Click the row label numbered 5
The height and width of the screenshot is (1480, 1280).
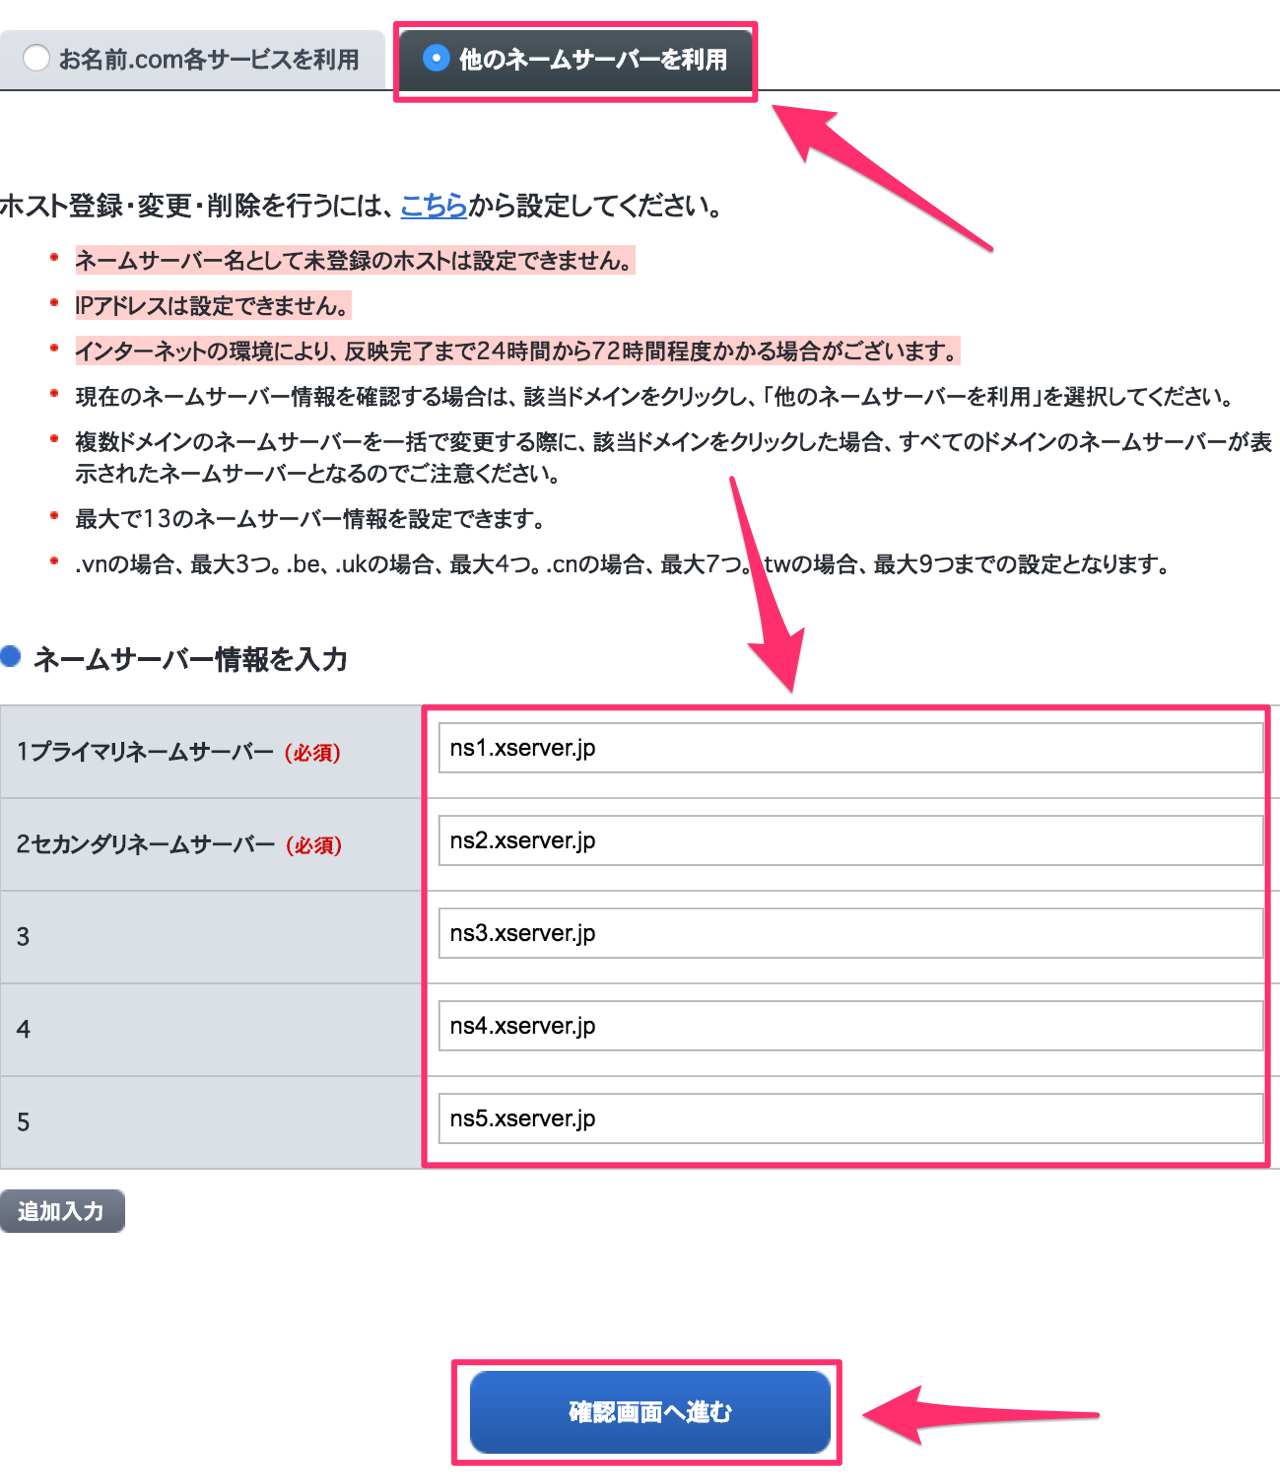[x=23, y=1122]
